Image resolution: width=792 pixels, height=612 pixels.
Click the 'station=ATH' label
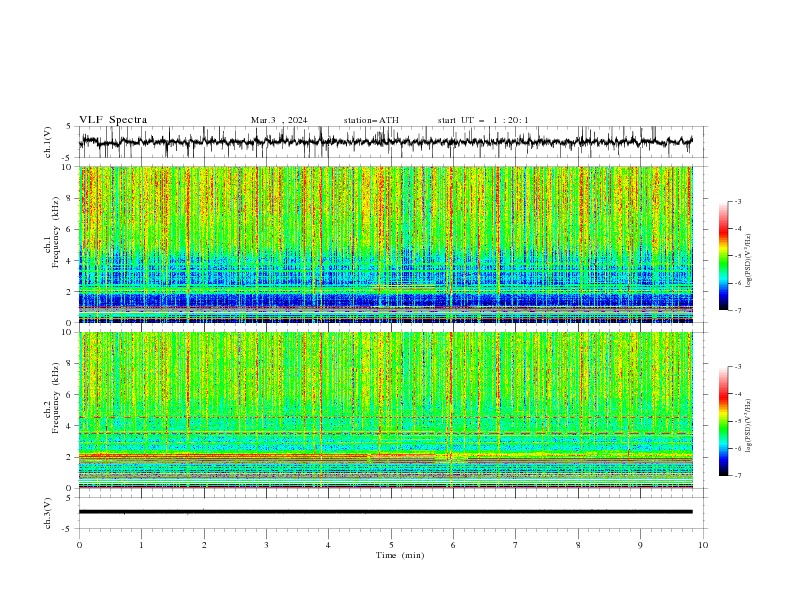(x=371, y=120)
